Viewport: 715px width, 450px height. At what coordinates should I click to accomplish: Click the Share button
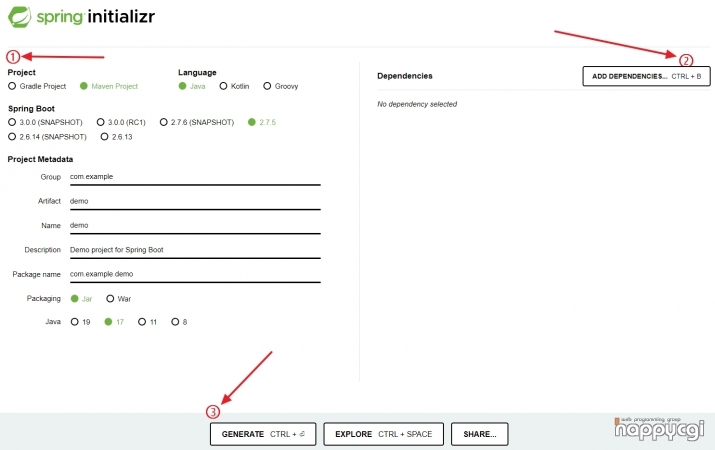coord(480,434)
